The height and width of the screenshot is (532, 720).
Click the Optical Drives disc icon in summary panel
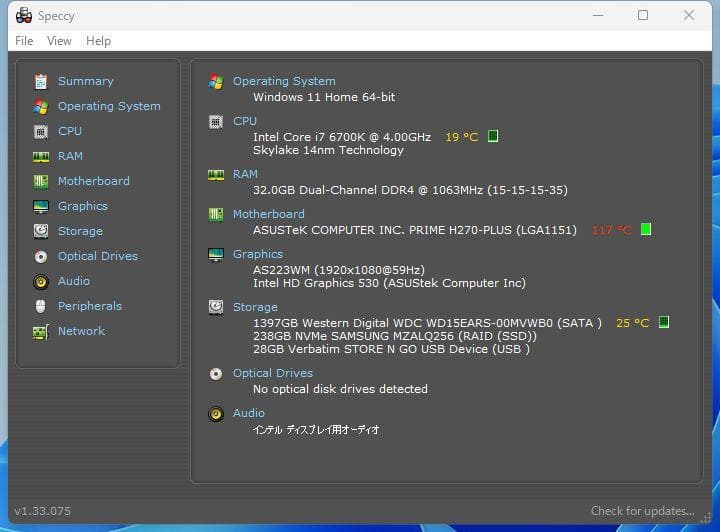(x=216, y=374)
